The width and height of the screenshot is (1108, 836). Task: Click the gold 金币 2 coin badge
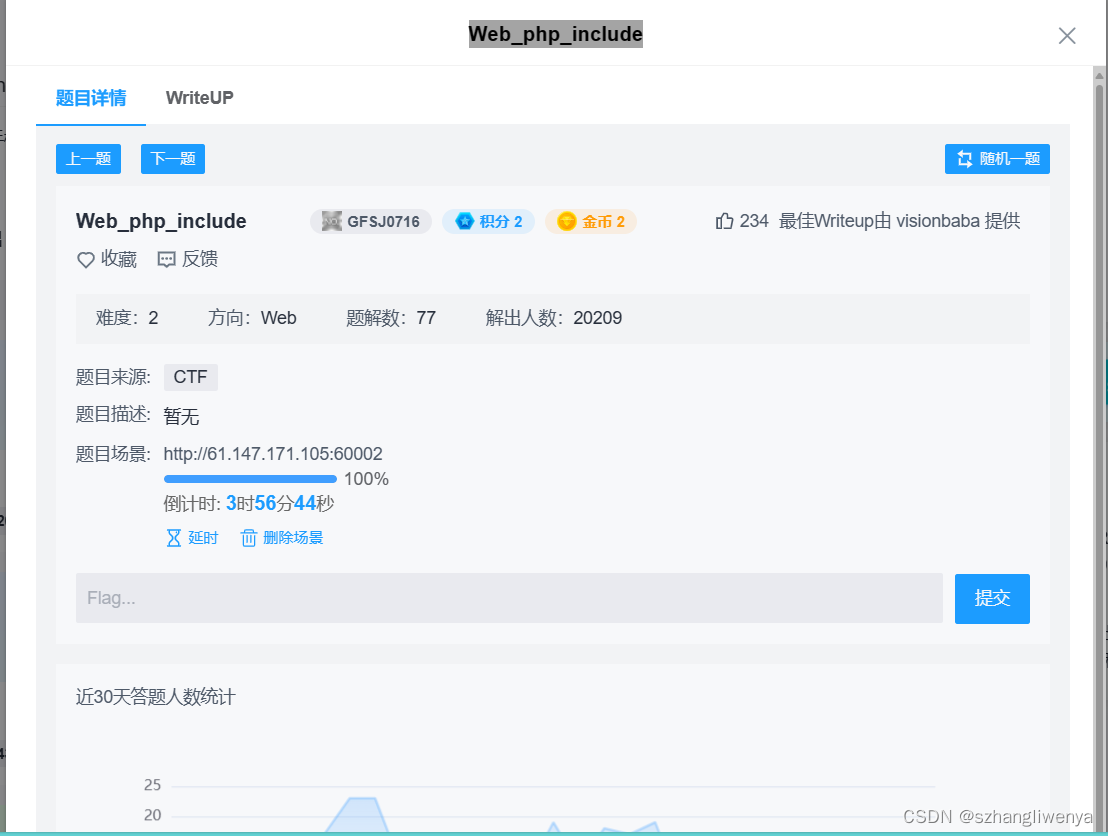(590, 221)
